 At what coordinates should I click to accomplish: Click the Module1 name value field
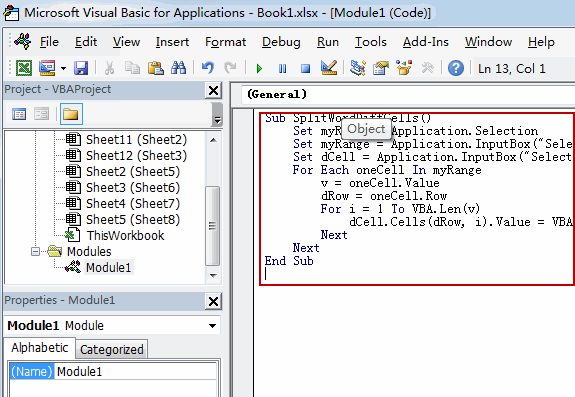pyautogui.click(x=136, y=372)
